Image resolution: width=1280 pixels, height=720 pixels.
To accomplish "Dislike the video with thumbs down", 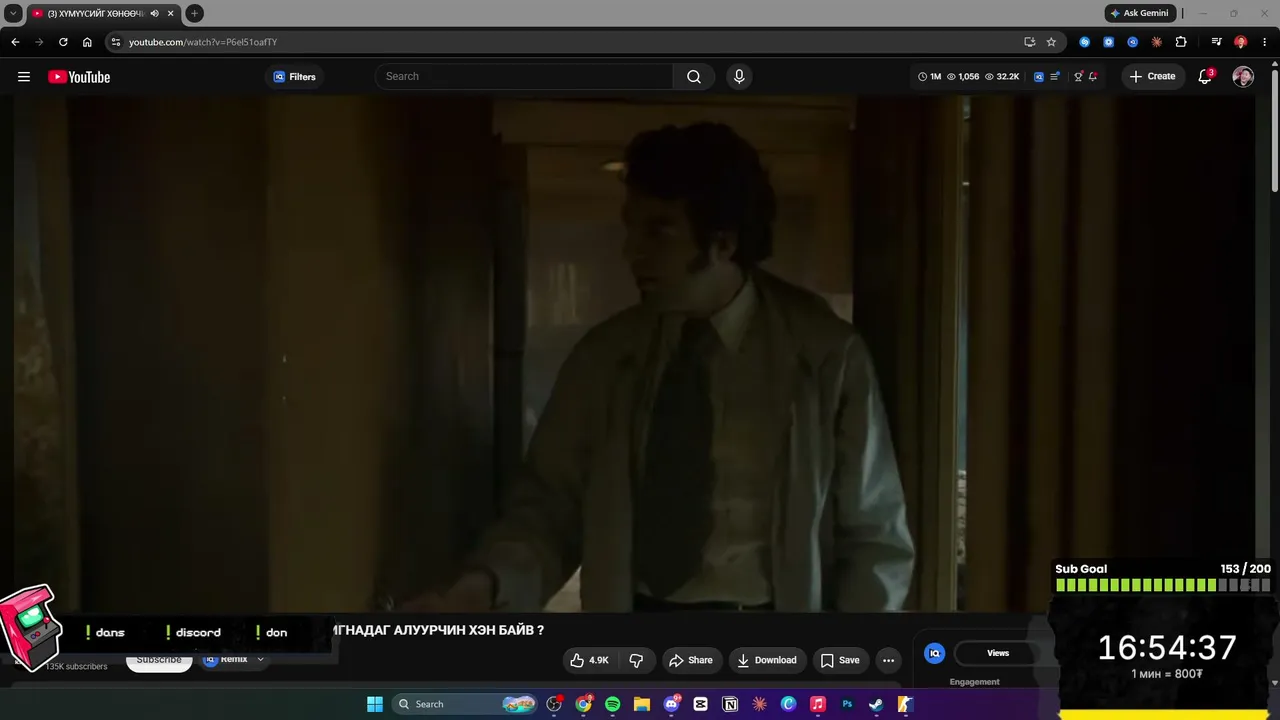I will (x=636, y=660).
